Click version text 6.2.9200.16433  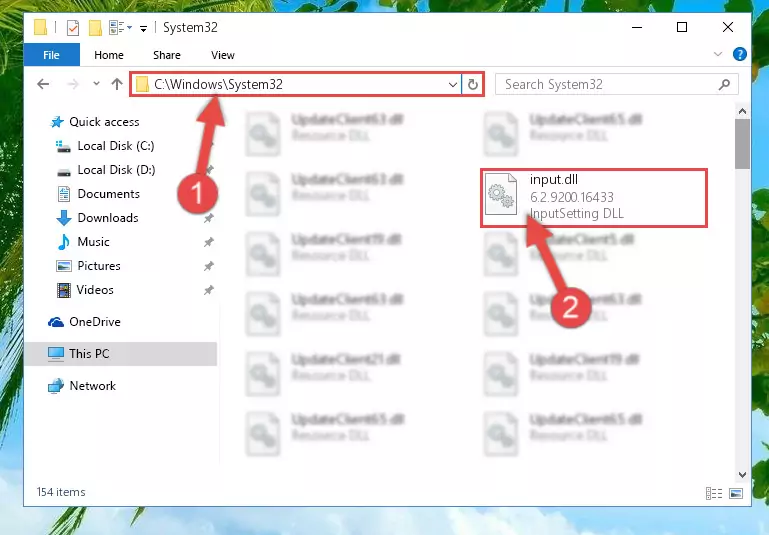click(x=571, y=197)
